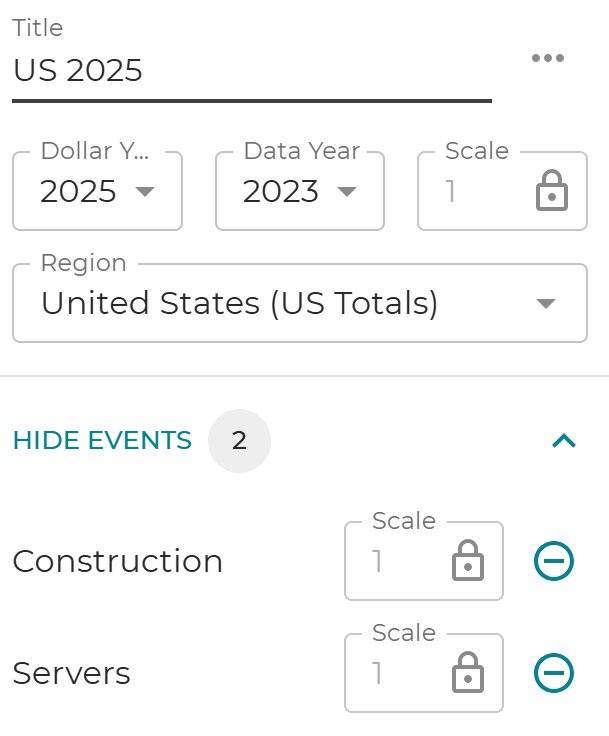Collapse events list using the up chevron
609x736 pixels.
pos(564,441)
